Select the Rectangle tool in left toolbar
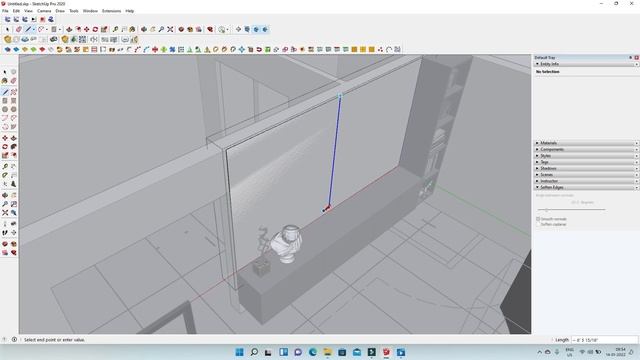This screenshot has width=640, height=360. point(5,100)
